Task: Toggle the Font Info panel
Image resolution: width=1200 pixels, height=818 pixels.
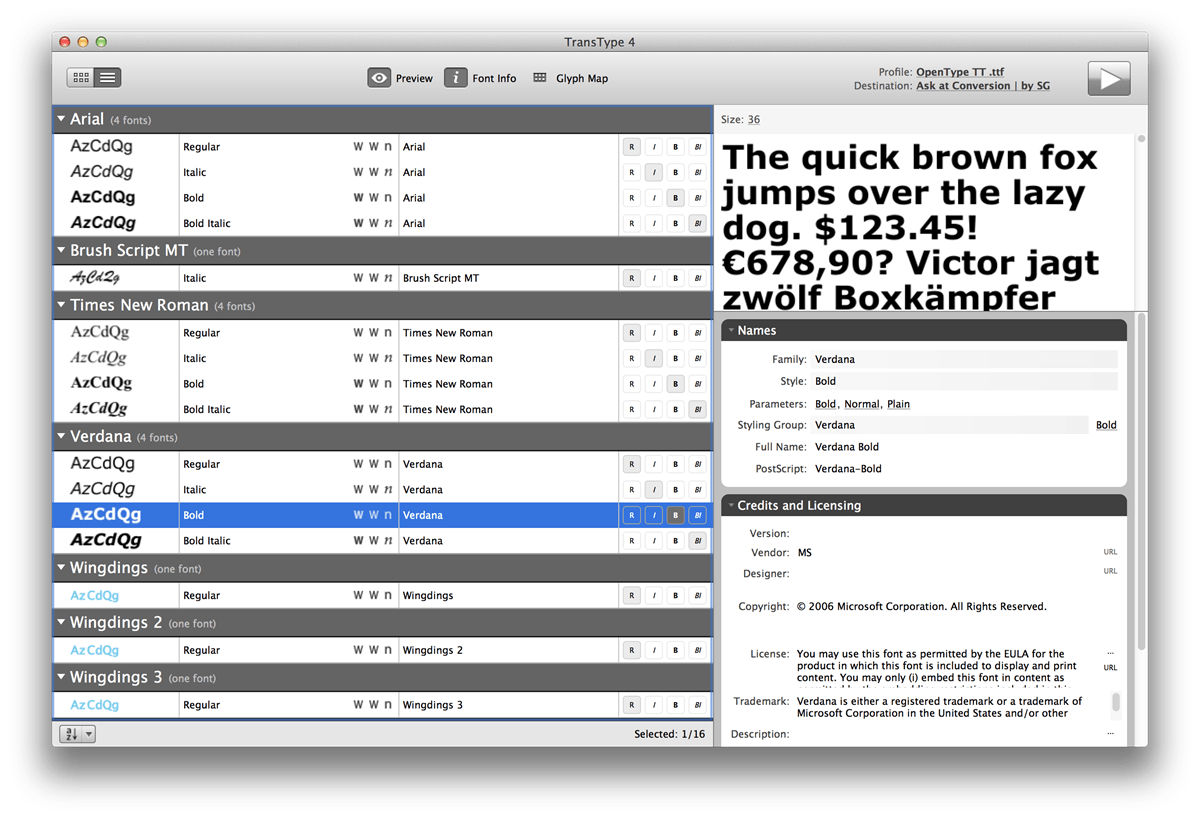Action: (x=456, y=78)
